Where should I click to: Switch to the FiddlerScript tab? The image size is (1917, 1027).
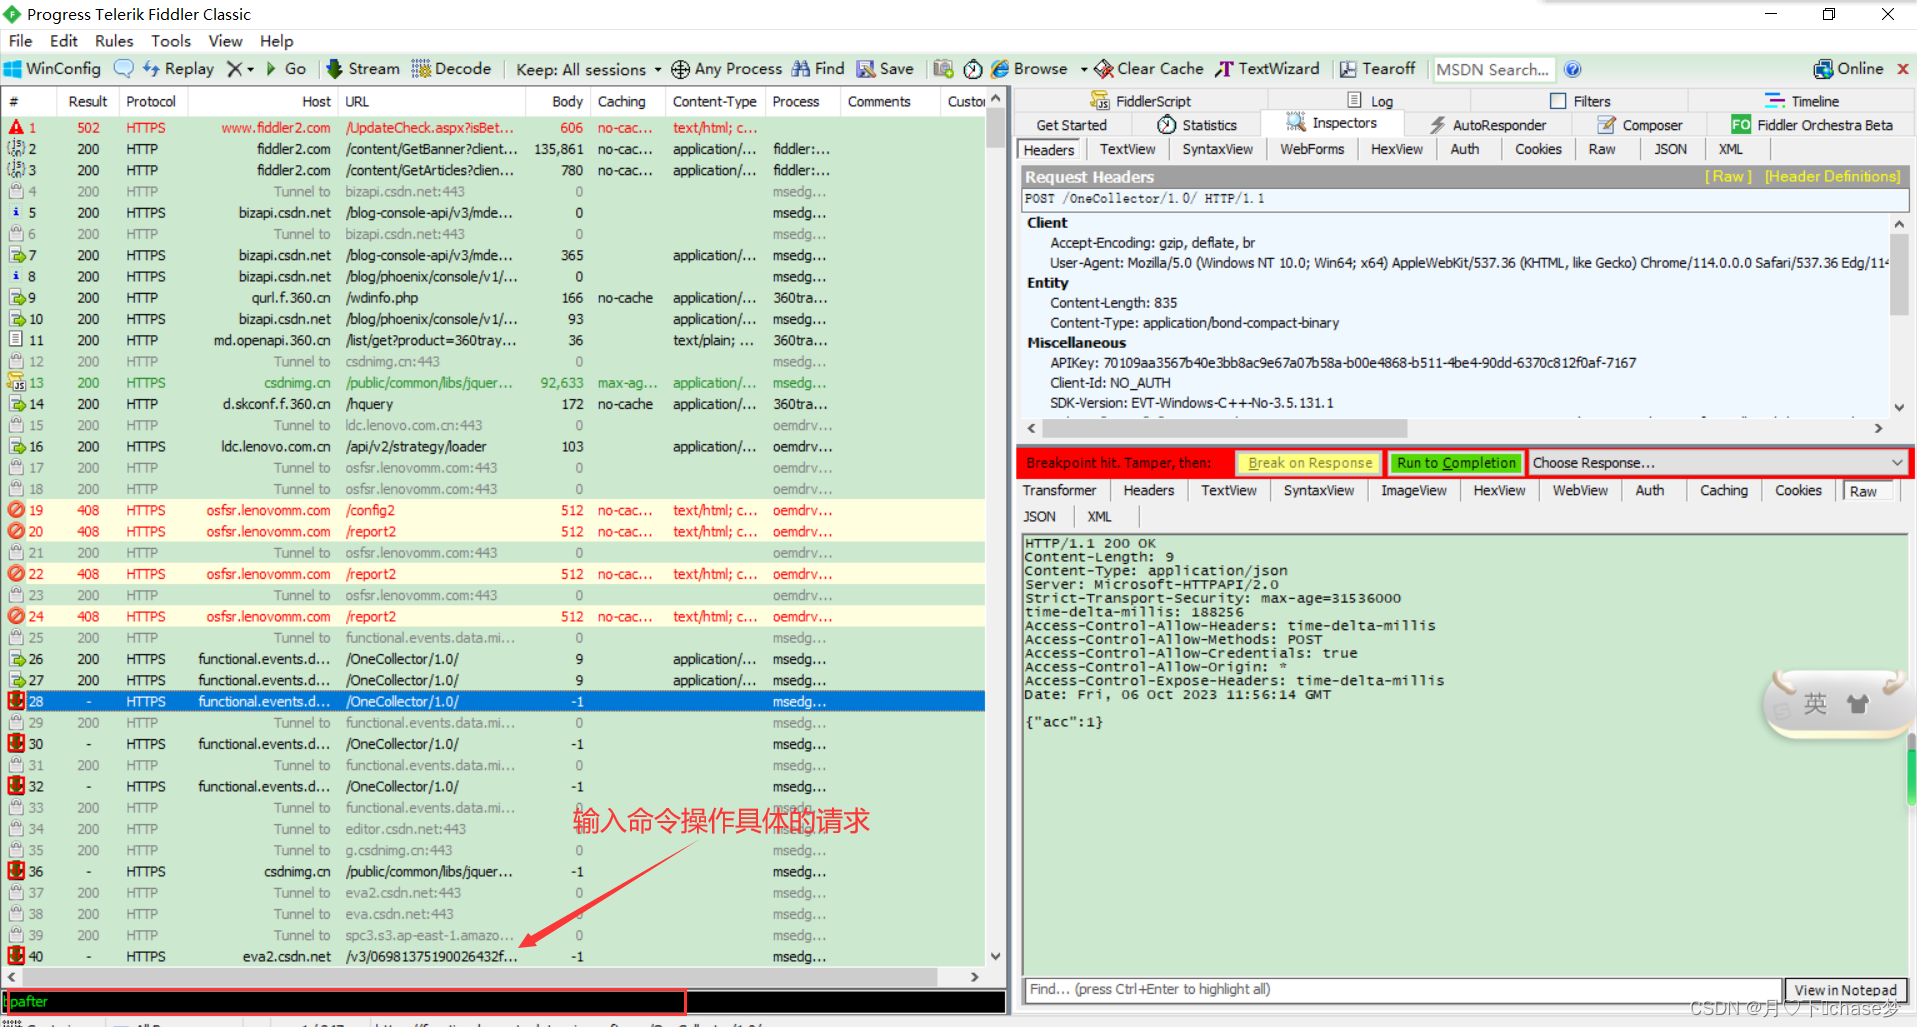coord(1140,101)
